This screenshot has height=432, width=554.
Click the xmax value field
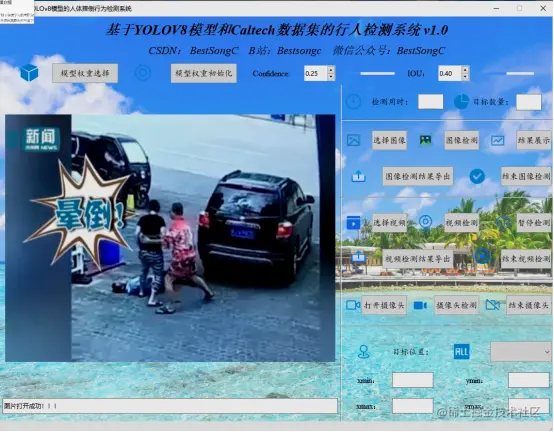pyautogui.click(x=413, y=406)
